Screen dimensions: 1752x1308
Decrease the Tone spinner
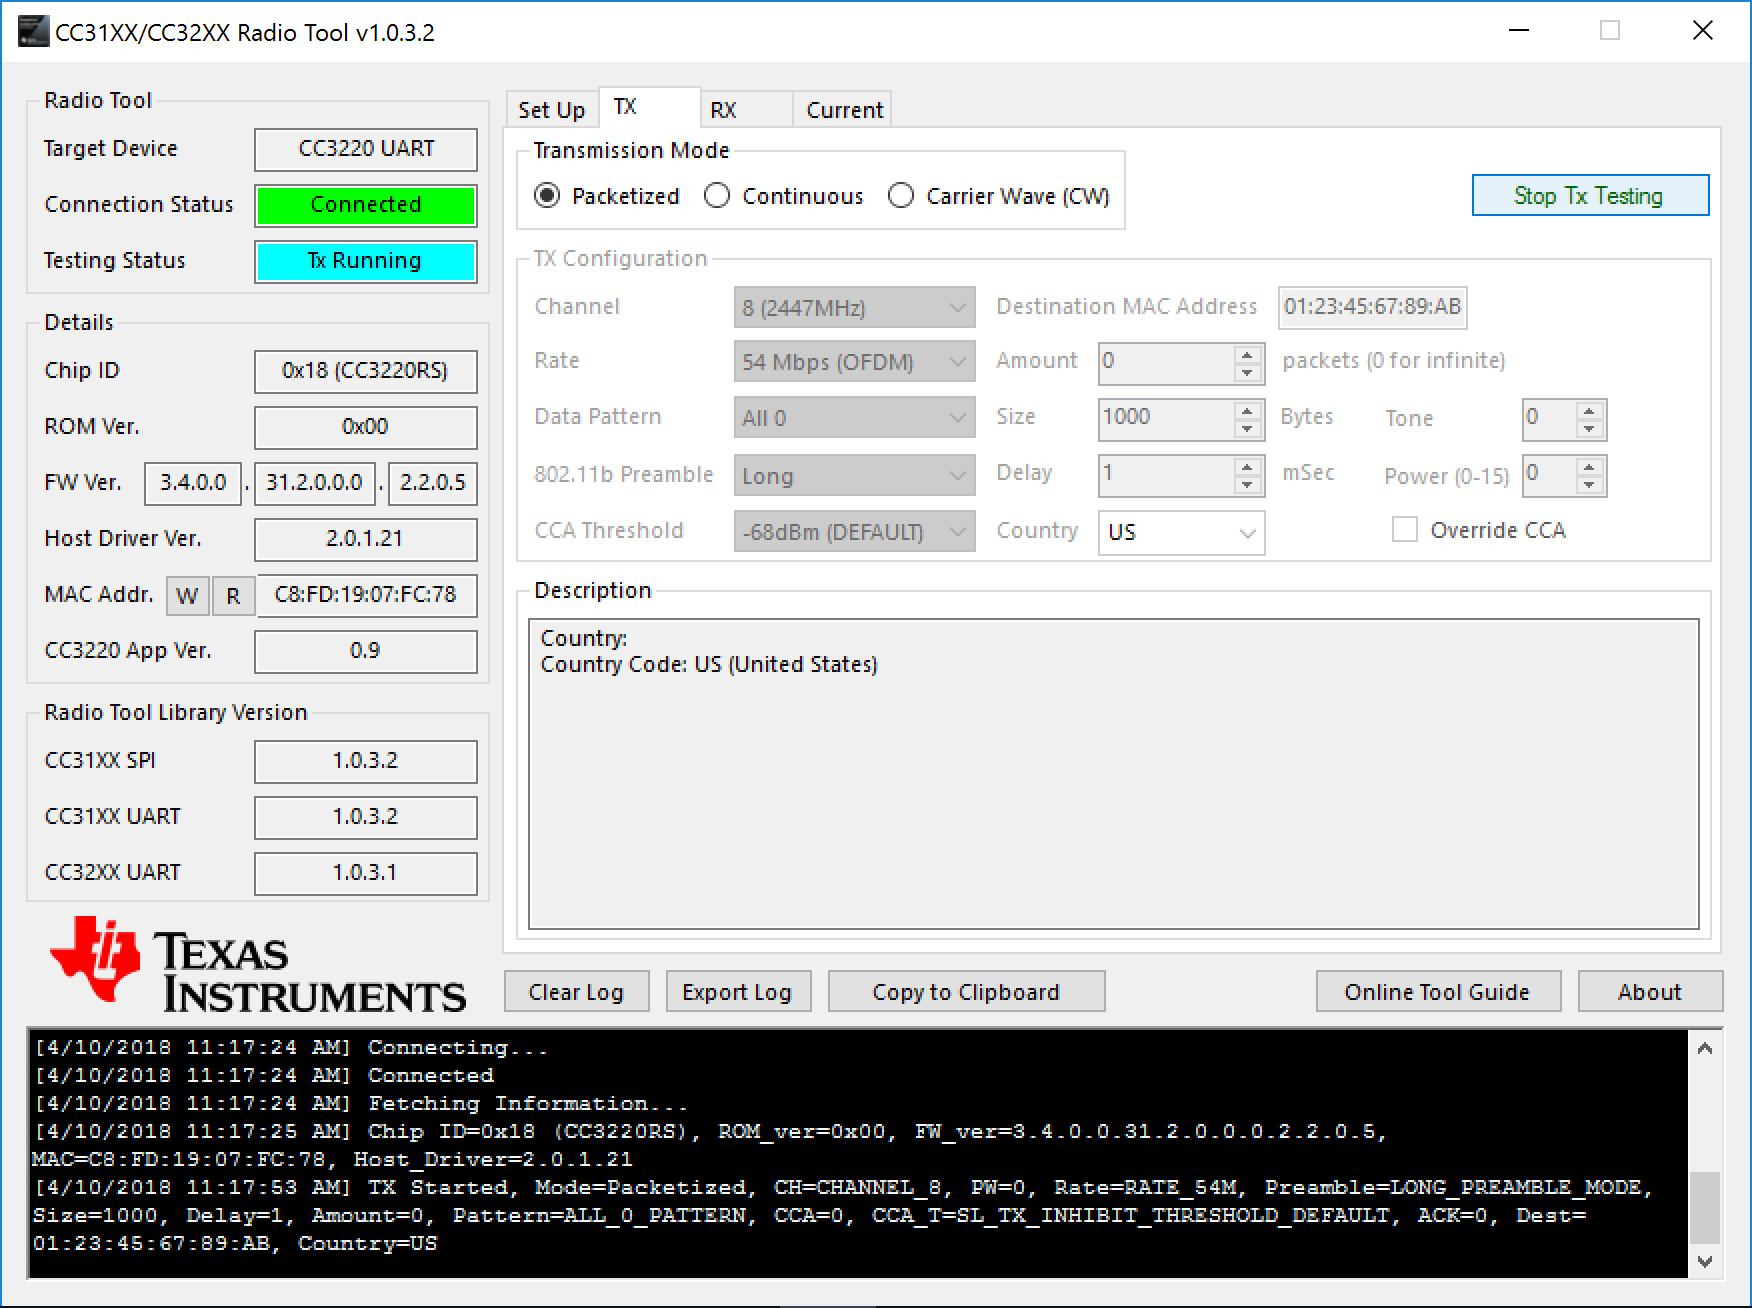tap(1590, 429)
